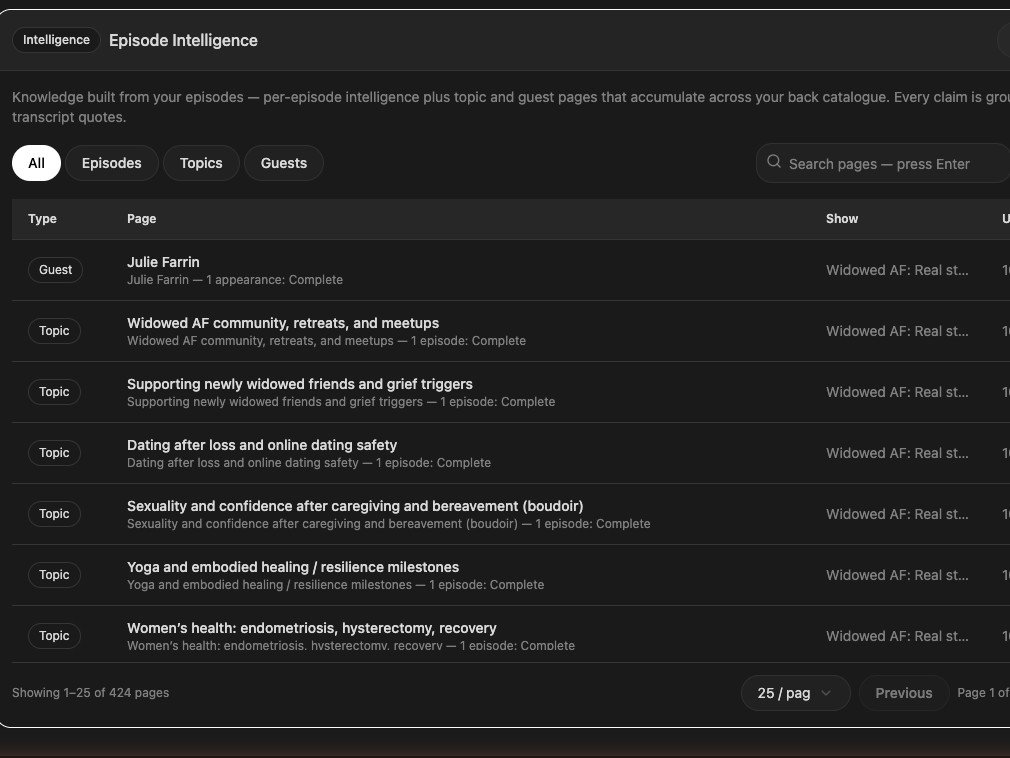1010x758 pixels.
Task: Select the All filter tab
Action: tap(36, 163)
